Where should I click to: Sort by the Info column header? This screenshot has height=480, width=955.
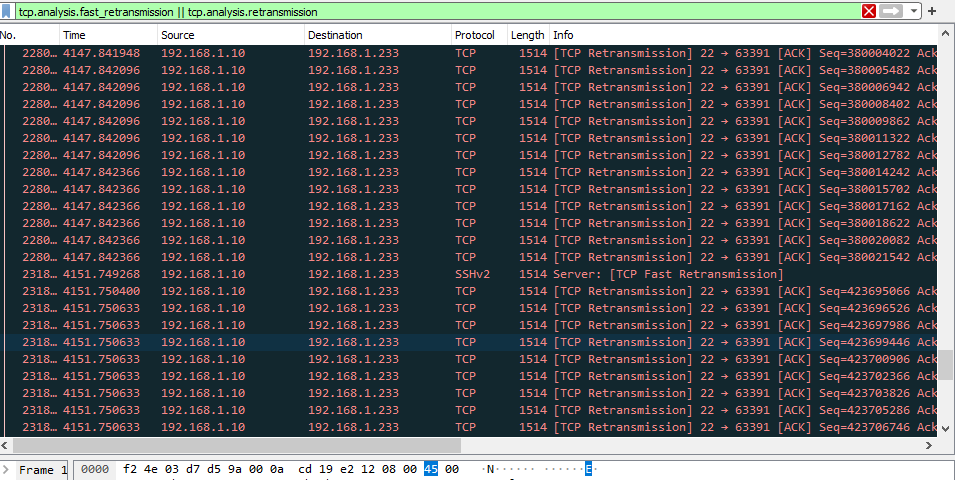pos(743,35)
